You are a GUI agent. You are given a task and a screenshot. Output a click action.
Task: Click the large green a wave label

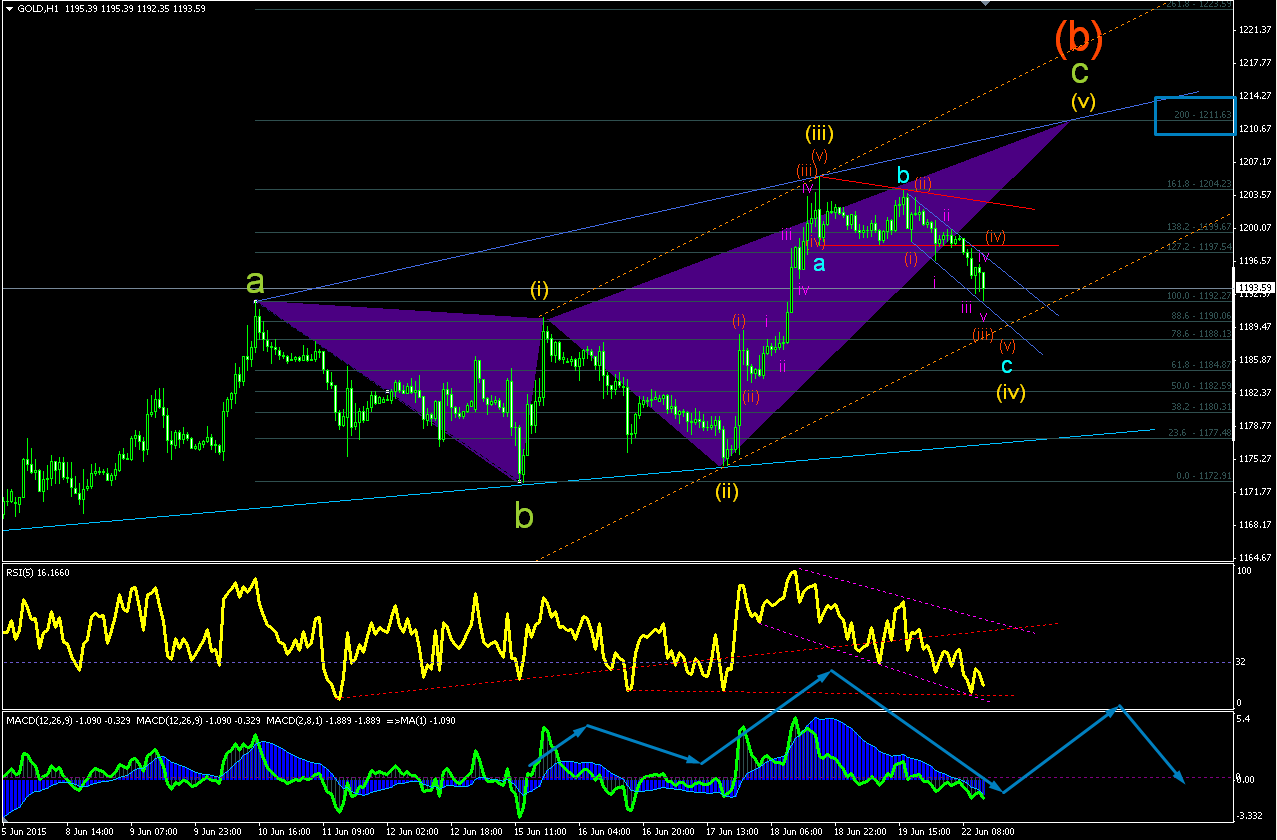256,282
